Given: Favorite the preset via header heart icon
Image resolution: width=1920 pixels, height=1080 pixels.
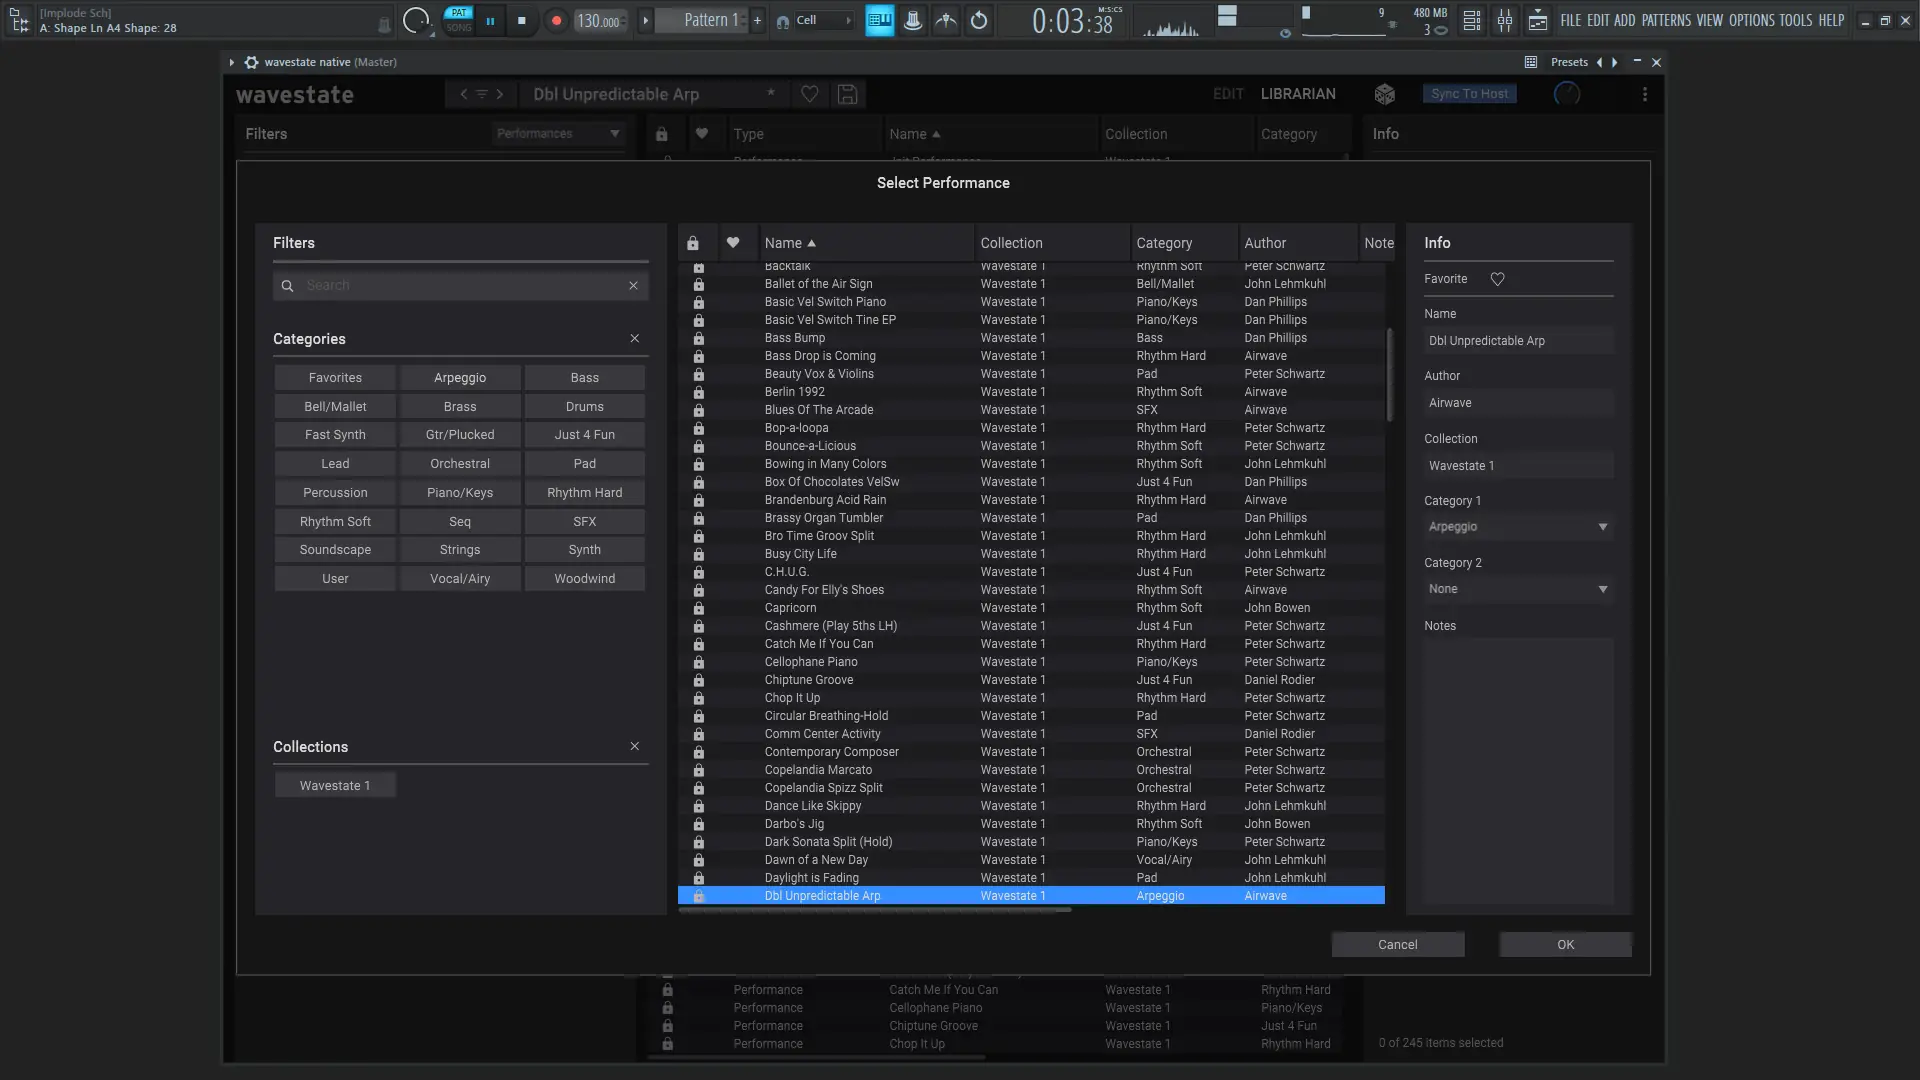Looking at the screenshot, I should coord(810,94).
